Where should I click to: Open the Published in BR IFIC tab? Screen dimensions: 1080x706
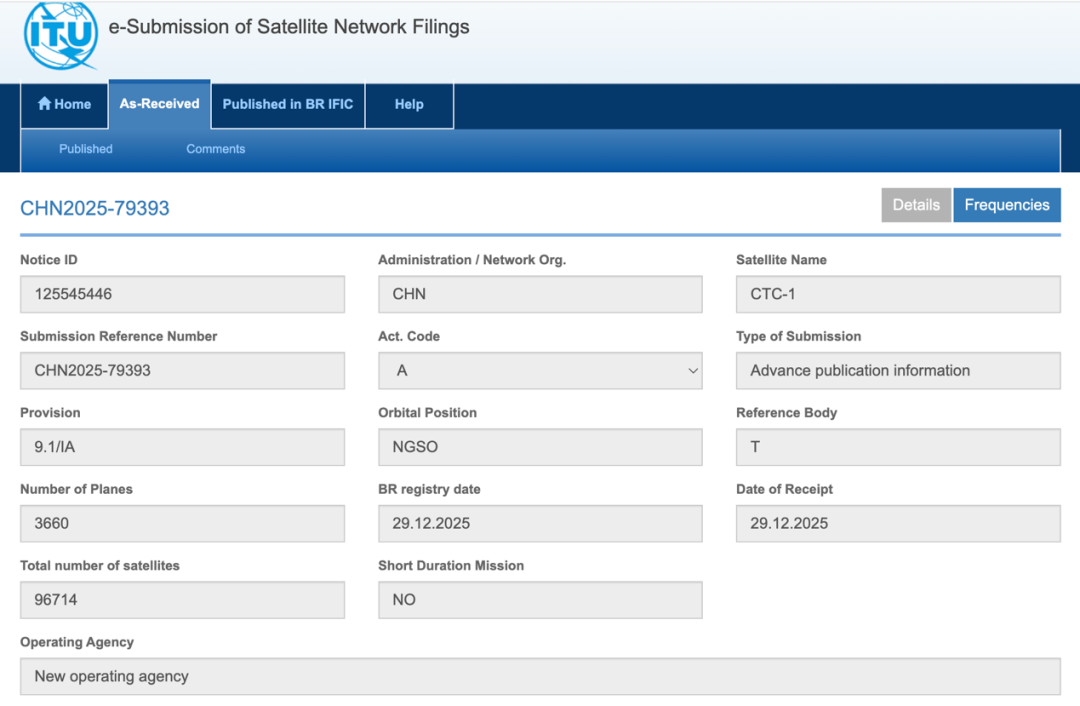click(x=287, y=104)
